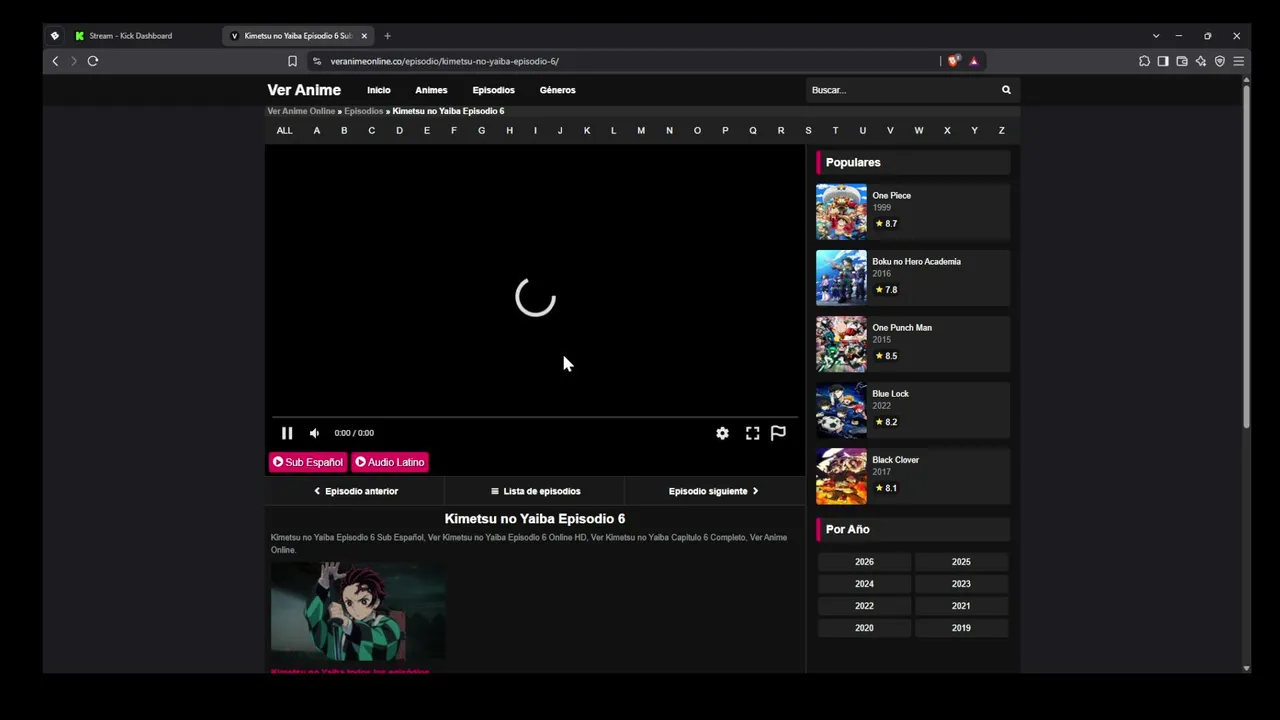Viewport: 1280px width, 720px height.
Task: Pause the video player
Action: pos(286,433)
